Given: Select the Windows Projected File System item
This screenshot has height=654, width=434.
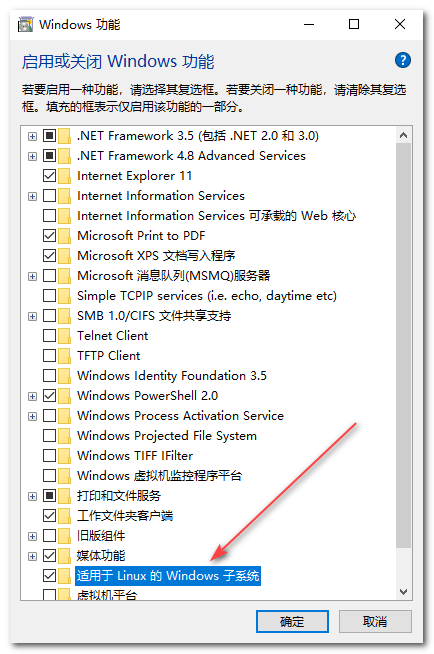Looking at the screenshot, I should (167, 436).
